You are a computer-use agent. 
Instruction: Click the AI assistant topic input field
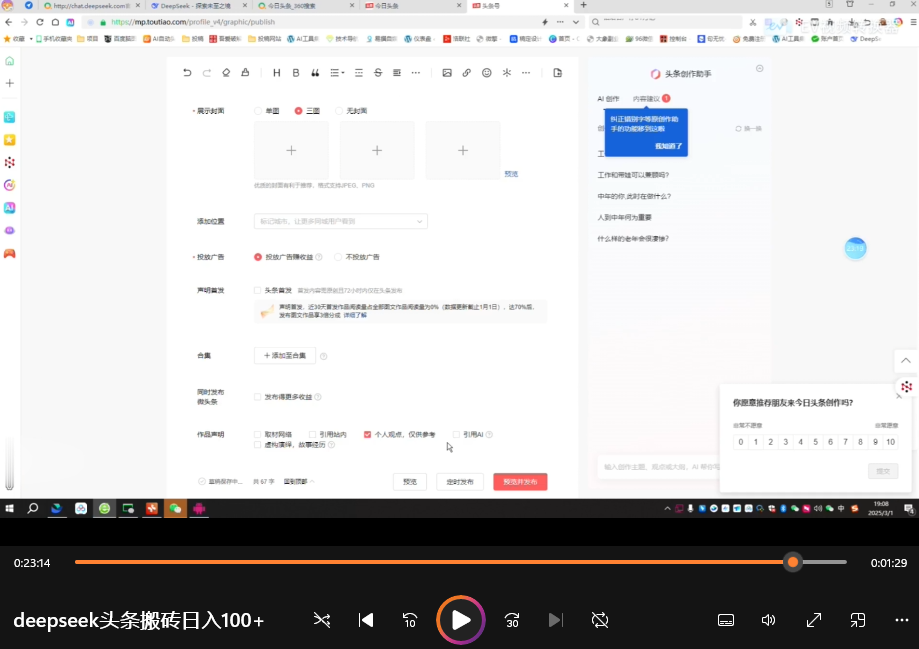click(658, 467)
